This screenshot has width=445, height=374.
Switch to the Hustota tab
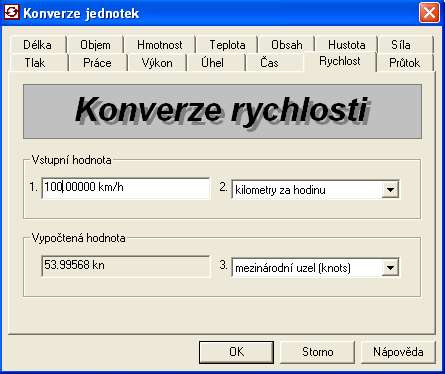pos(346,45)
